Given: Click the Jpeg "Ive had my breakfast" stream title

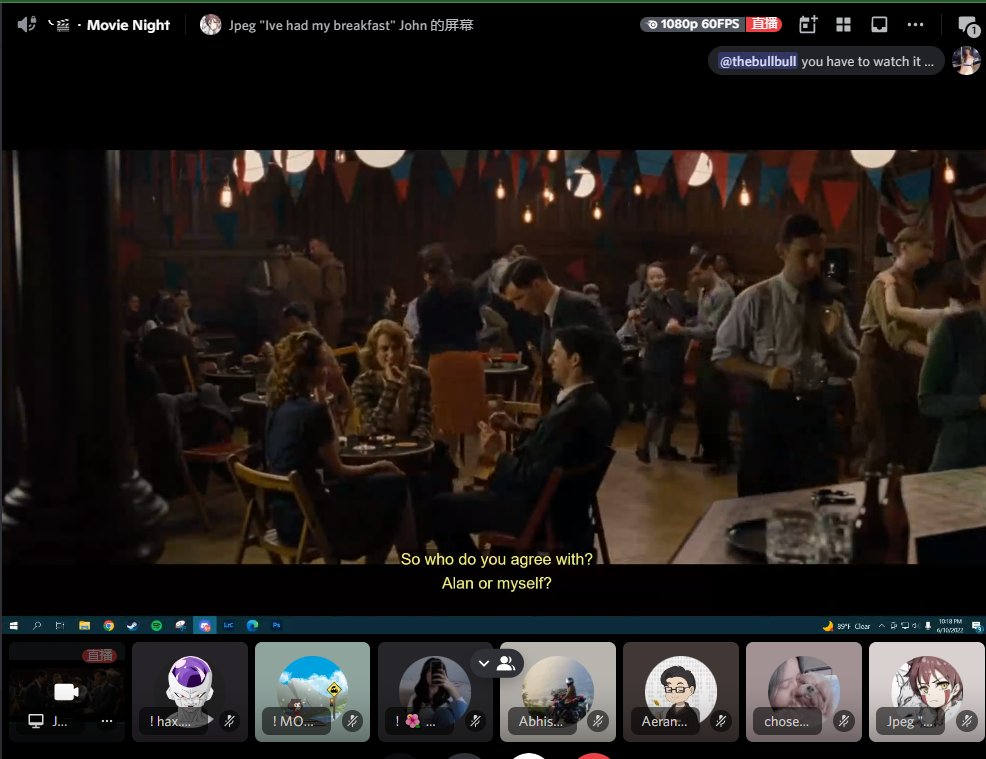Looking at the screenshot, I should 351,25.
